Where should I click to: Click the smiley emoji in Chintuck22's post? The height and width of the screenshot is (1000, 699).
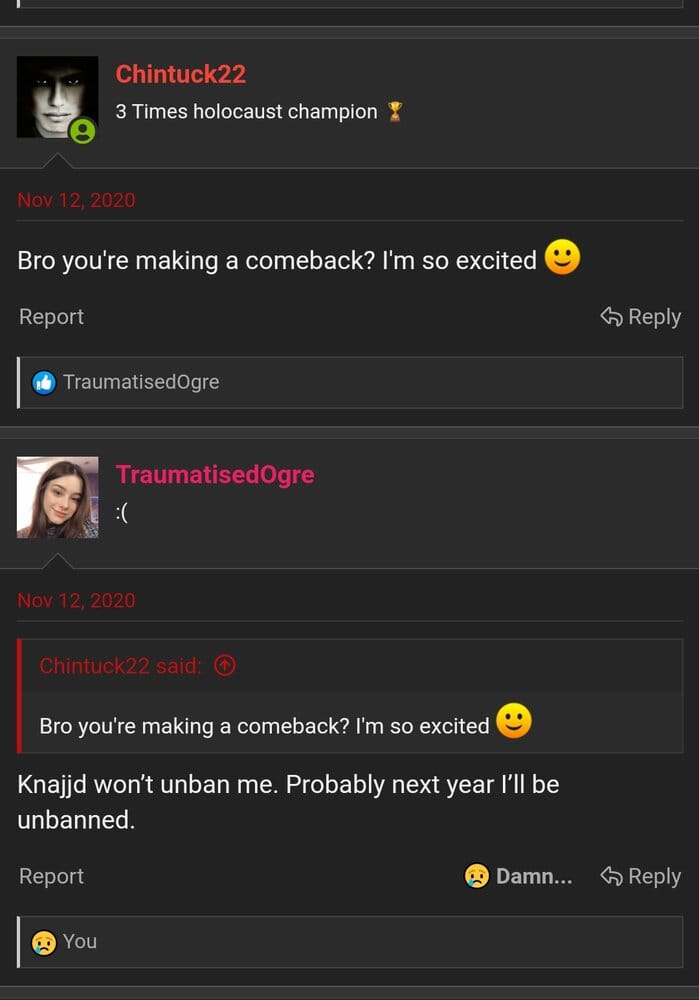[562, 260]
